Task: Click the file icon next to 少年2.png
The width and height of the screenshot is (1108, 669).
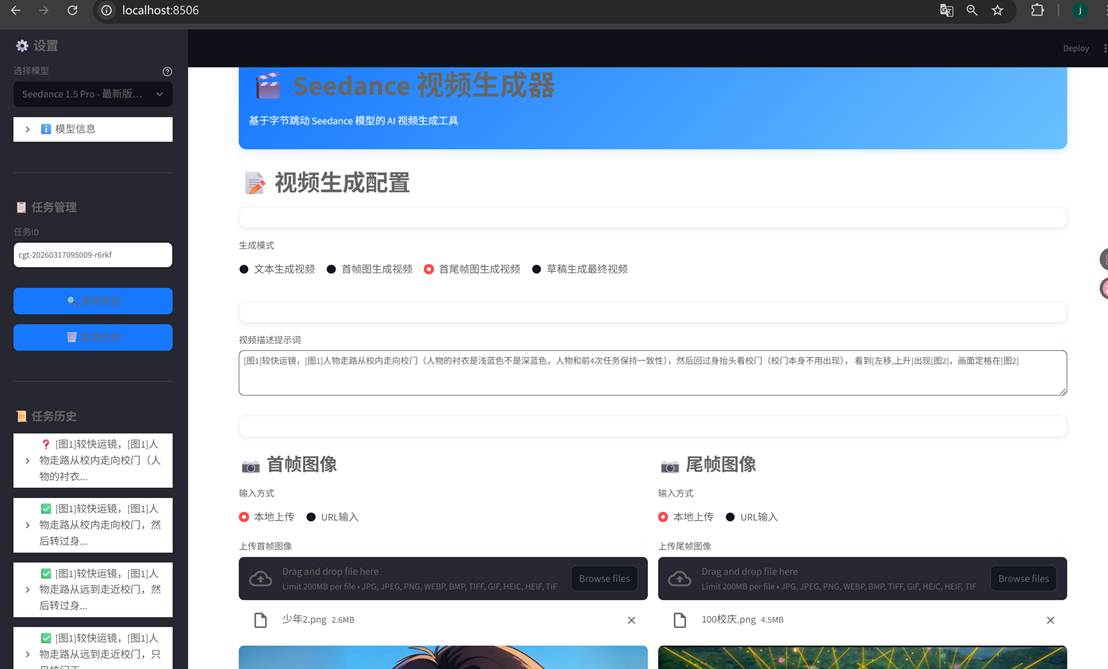Action: (261, 620)
